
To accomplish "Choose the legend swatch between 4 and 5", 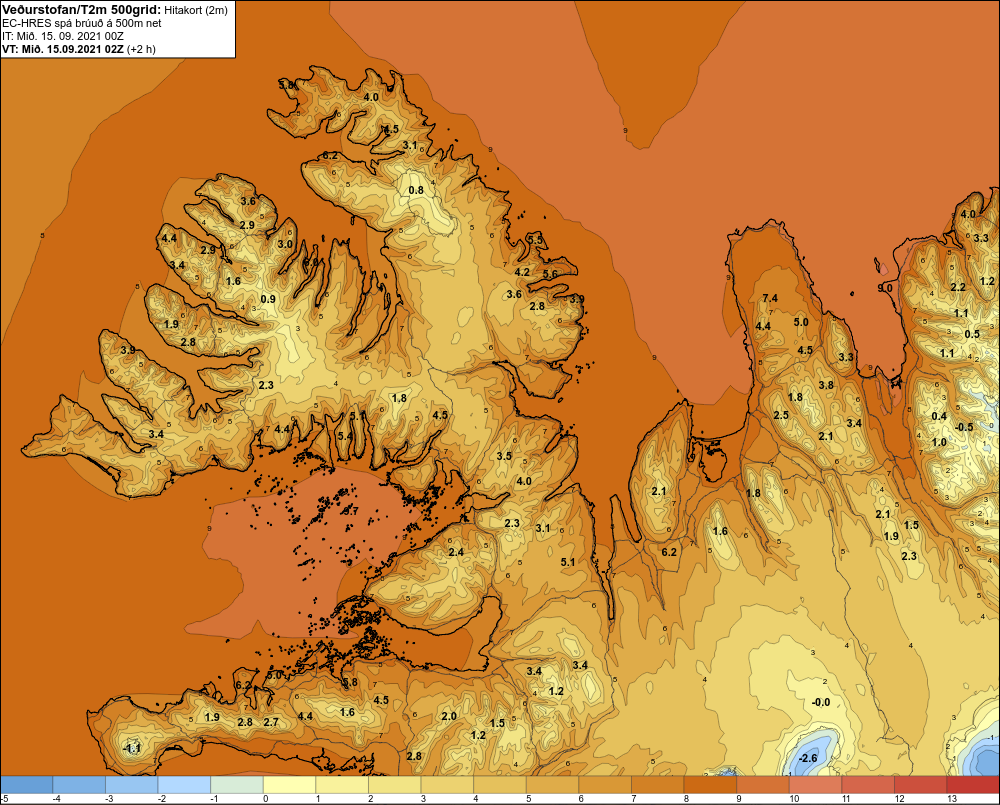I will [x=500, y=785].
